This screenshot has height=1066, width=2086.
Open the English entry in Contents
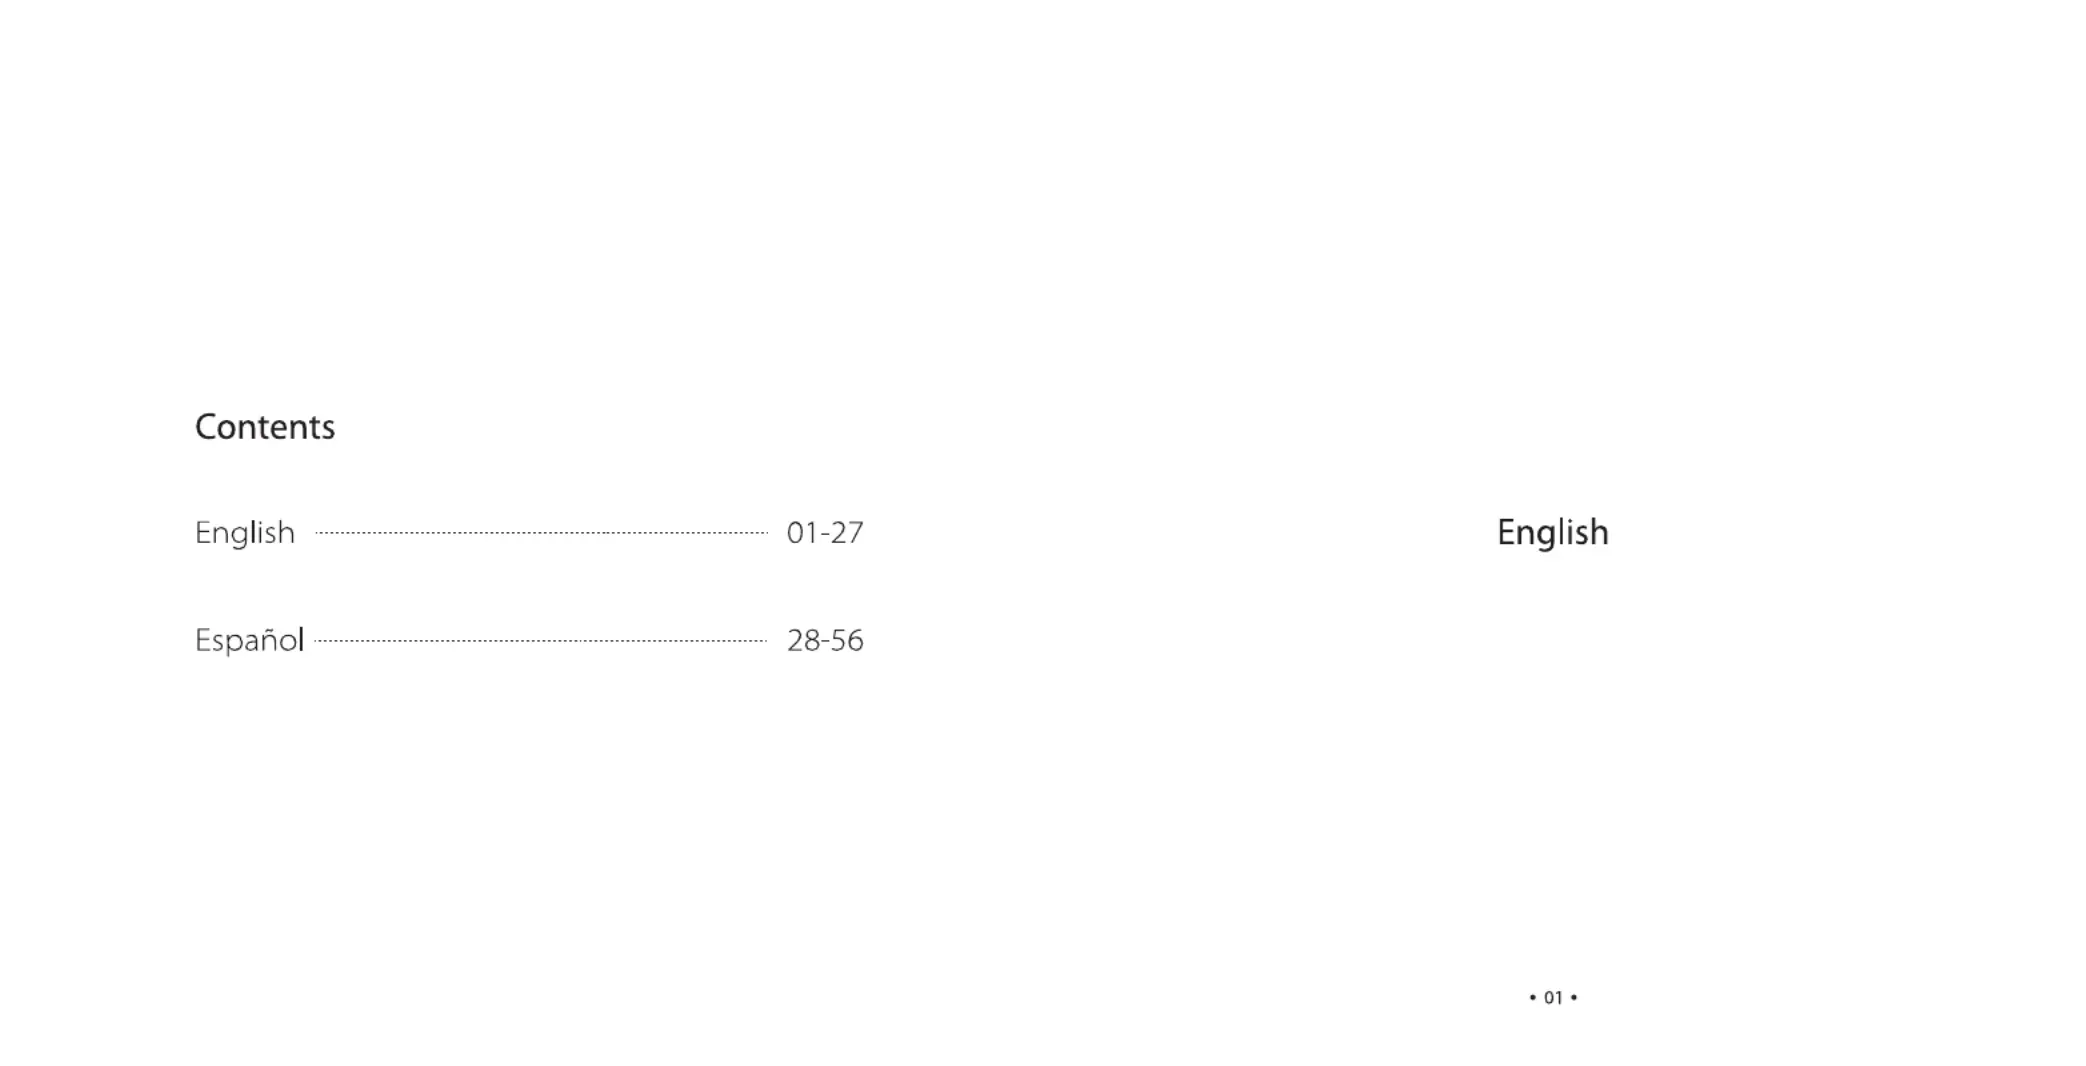pyautogui.click(x=245, y=533)
